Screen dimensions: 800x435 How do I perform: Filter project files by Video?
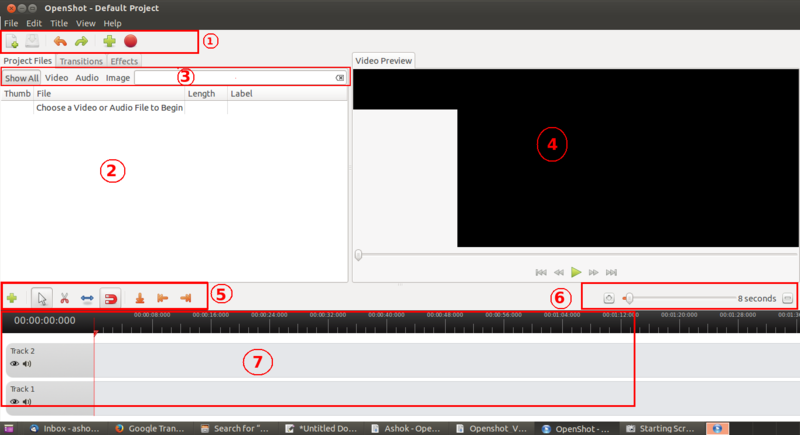pyautogui.click(x=56, y=78)
